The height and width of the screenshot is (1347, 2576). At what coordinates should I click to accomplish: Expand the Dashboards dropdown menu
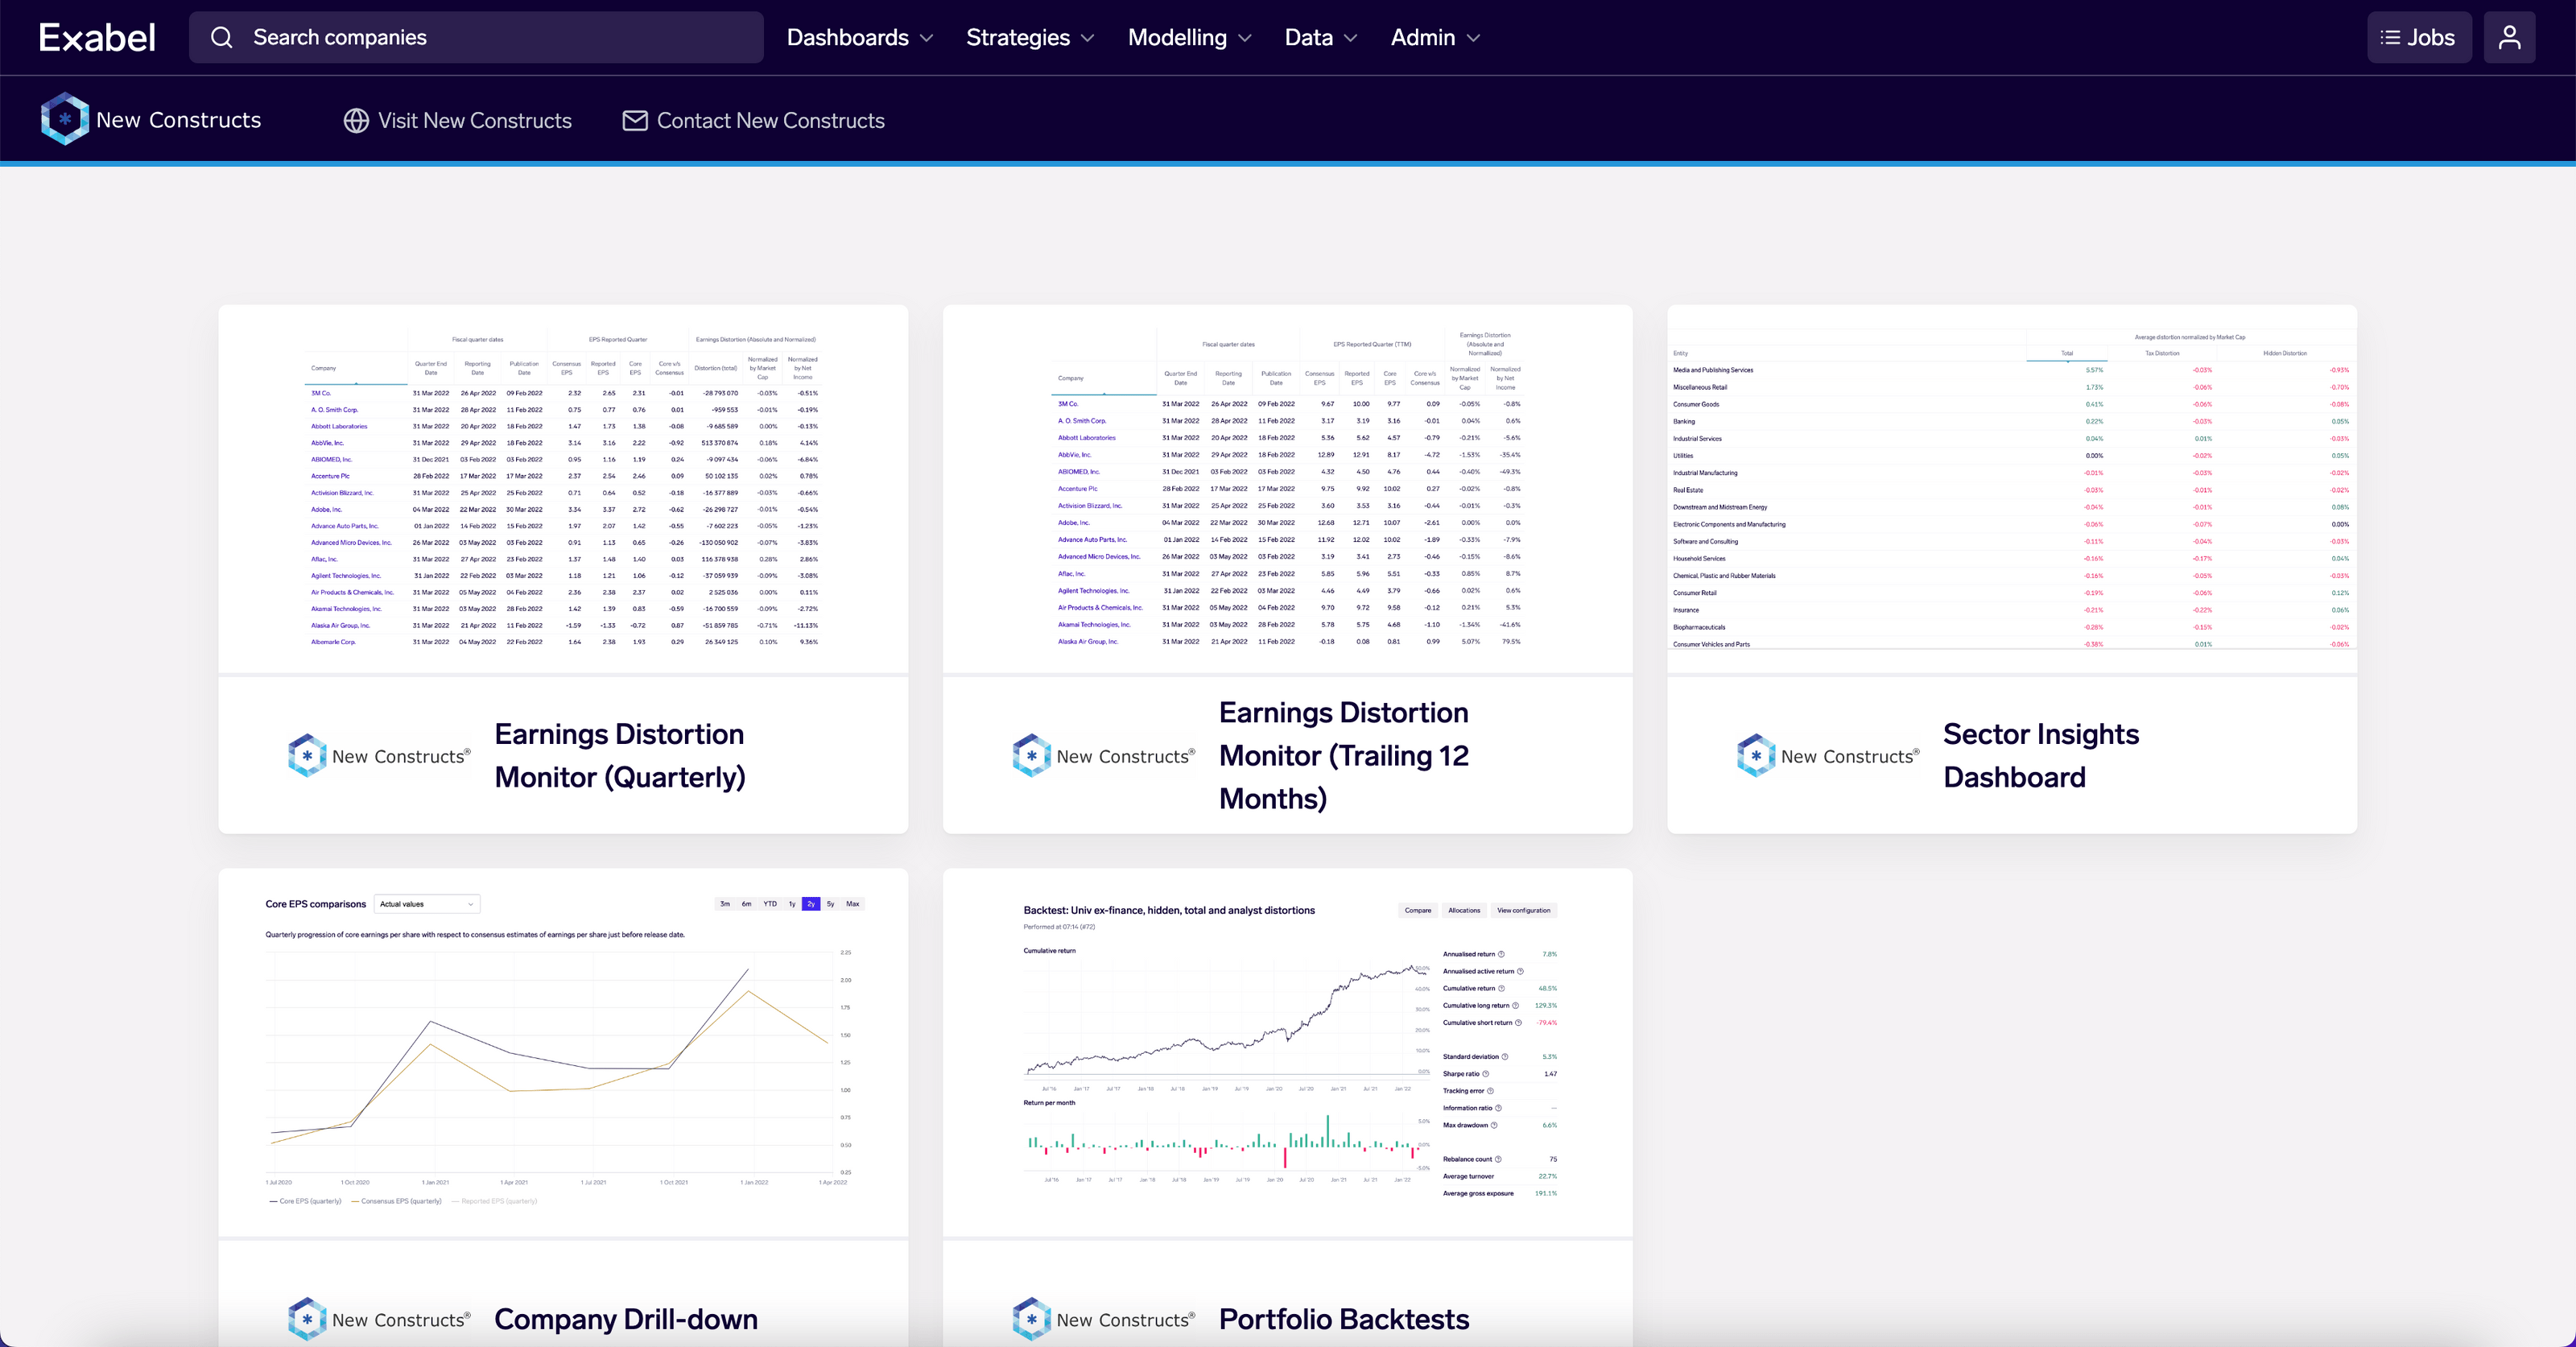click(859, 38)
